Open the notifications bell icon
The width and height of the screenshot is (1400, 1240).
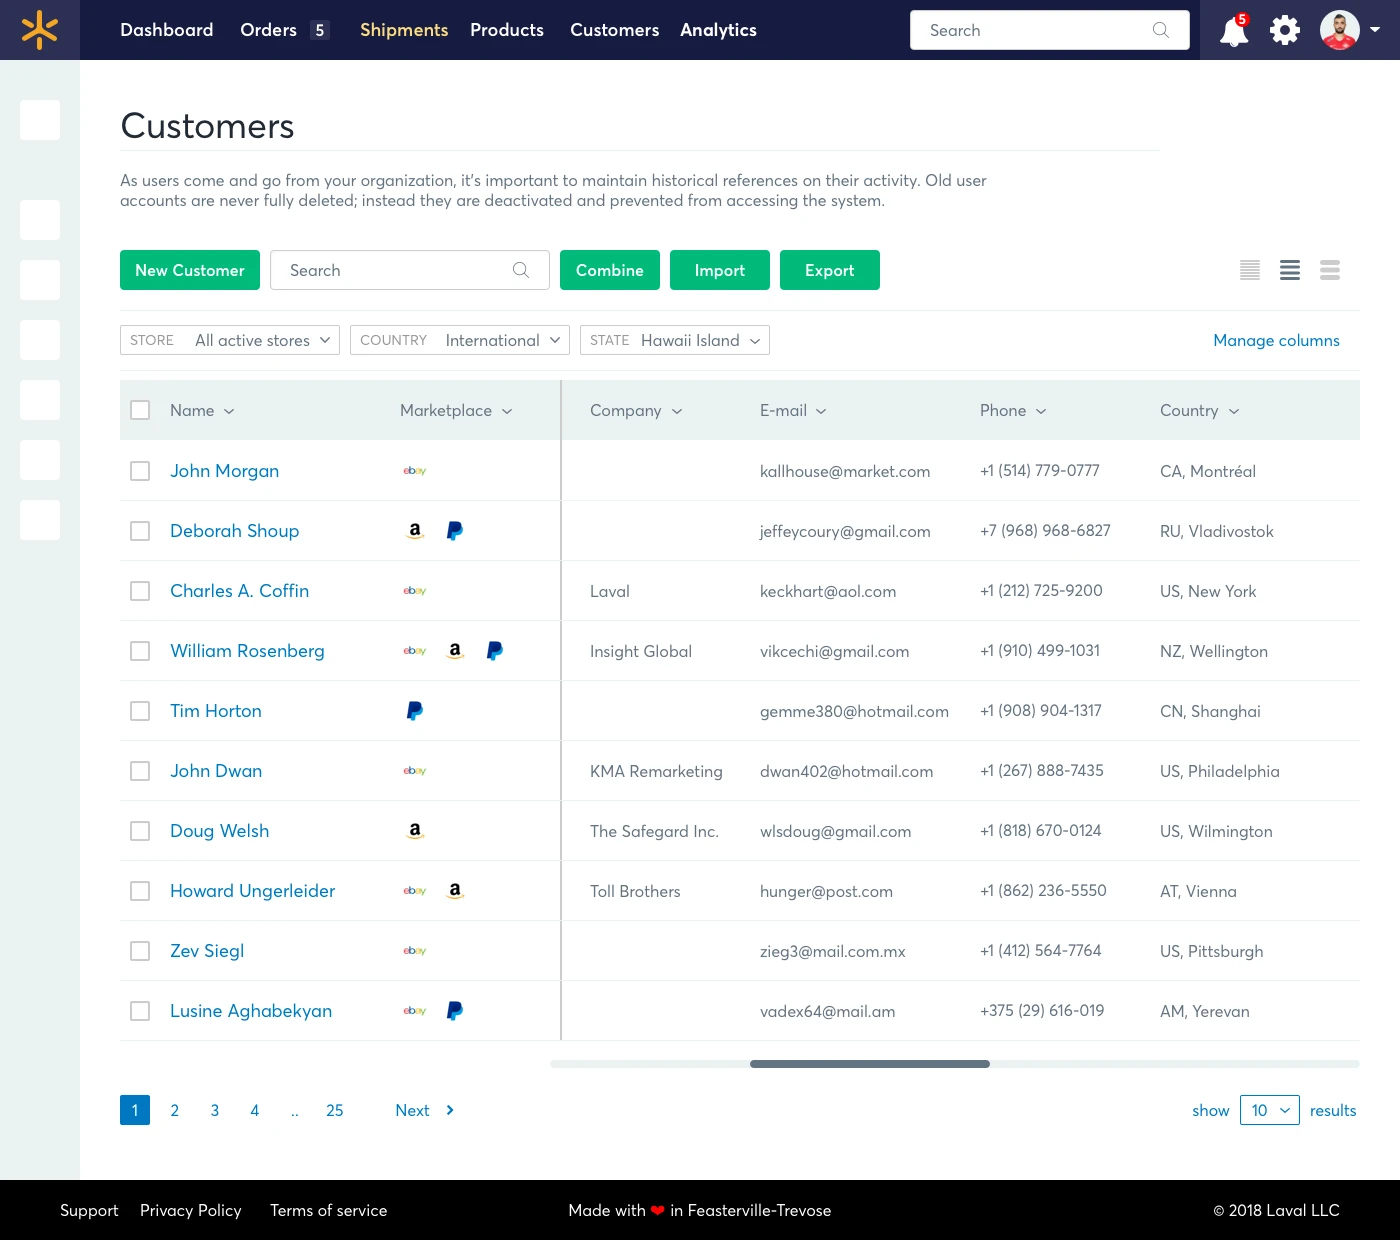[x=1234, y=31]
